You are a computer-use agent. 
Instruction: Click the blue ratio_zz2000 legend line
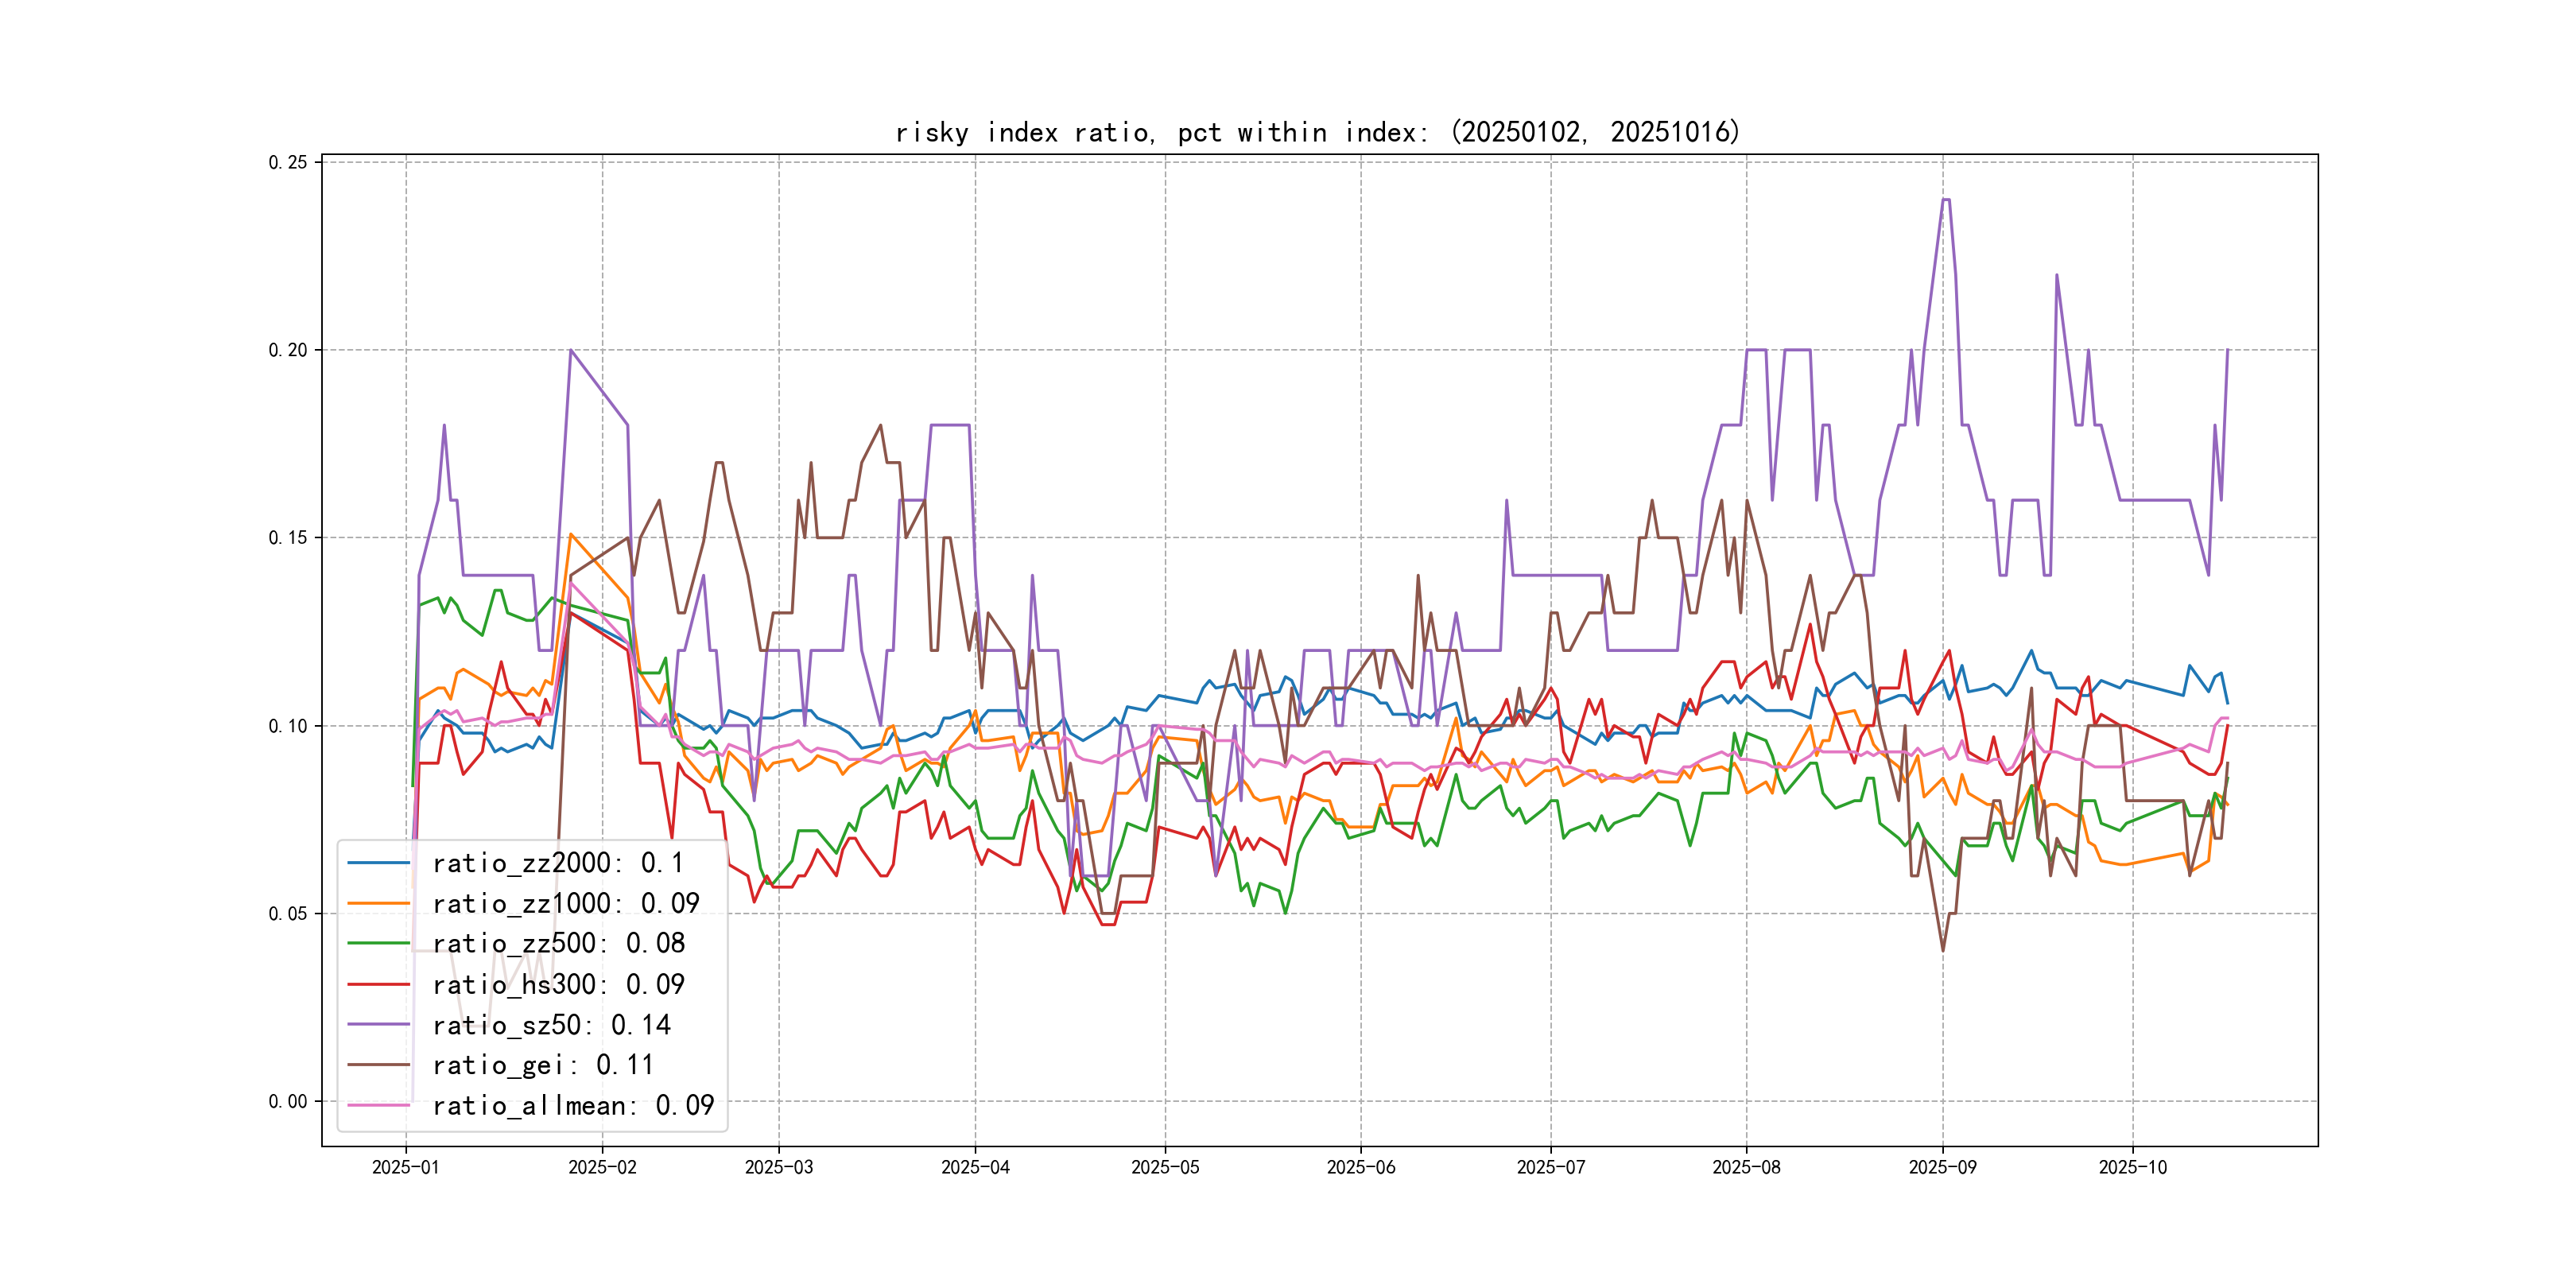pos(379,863)
